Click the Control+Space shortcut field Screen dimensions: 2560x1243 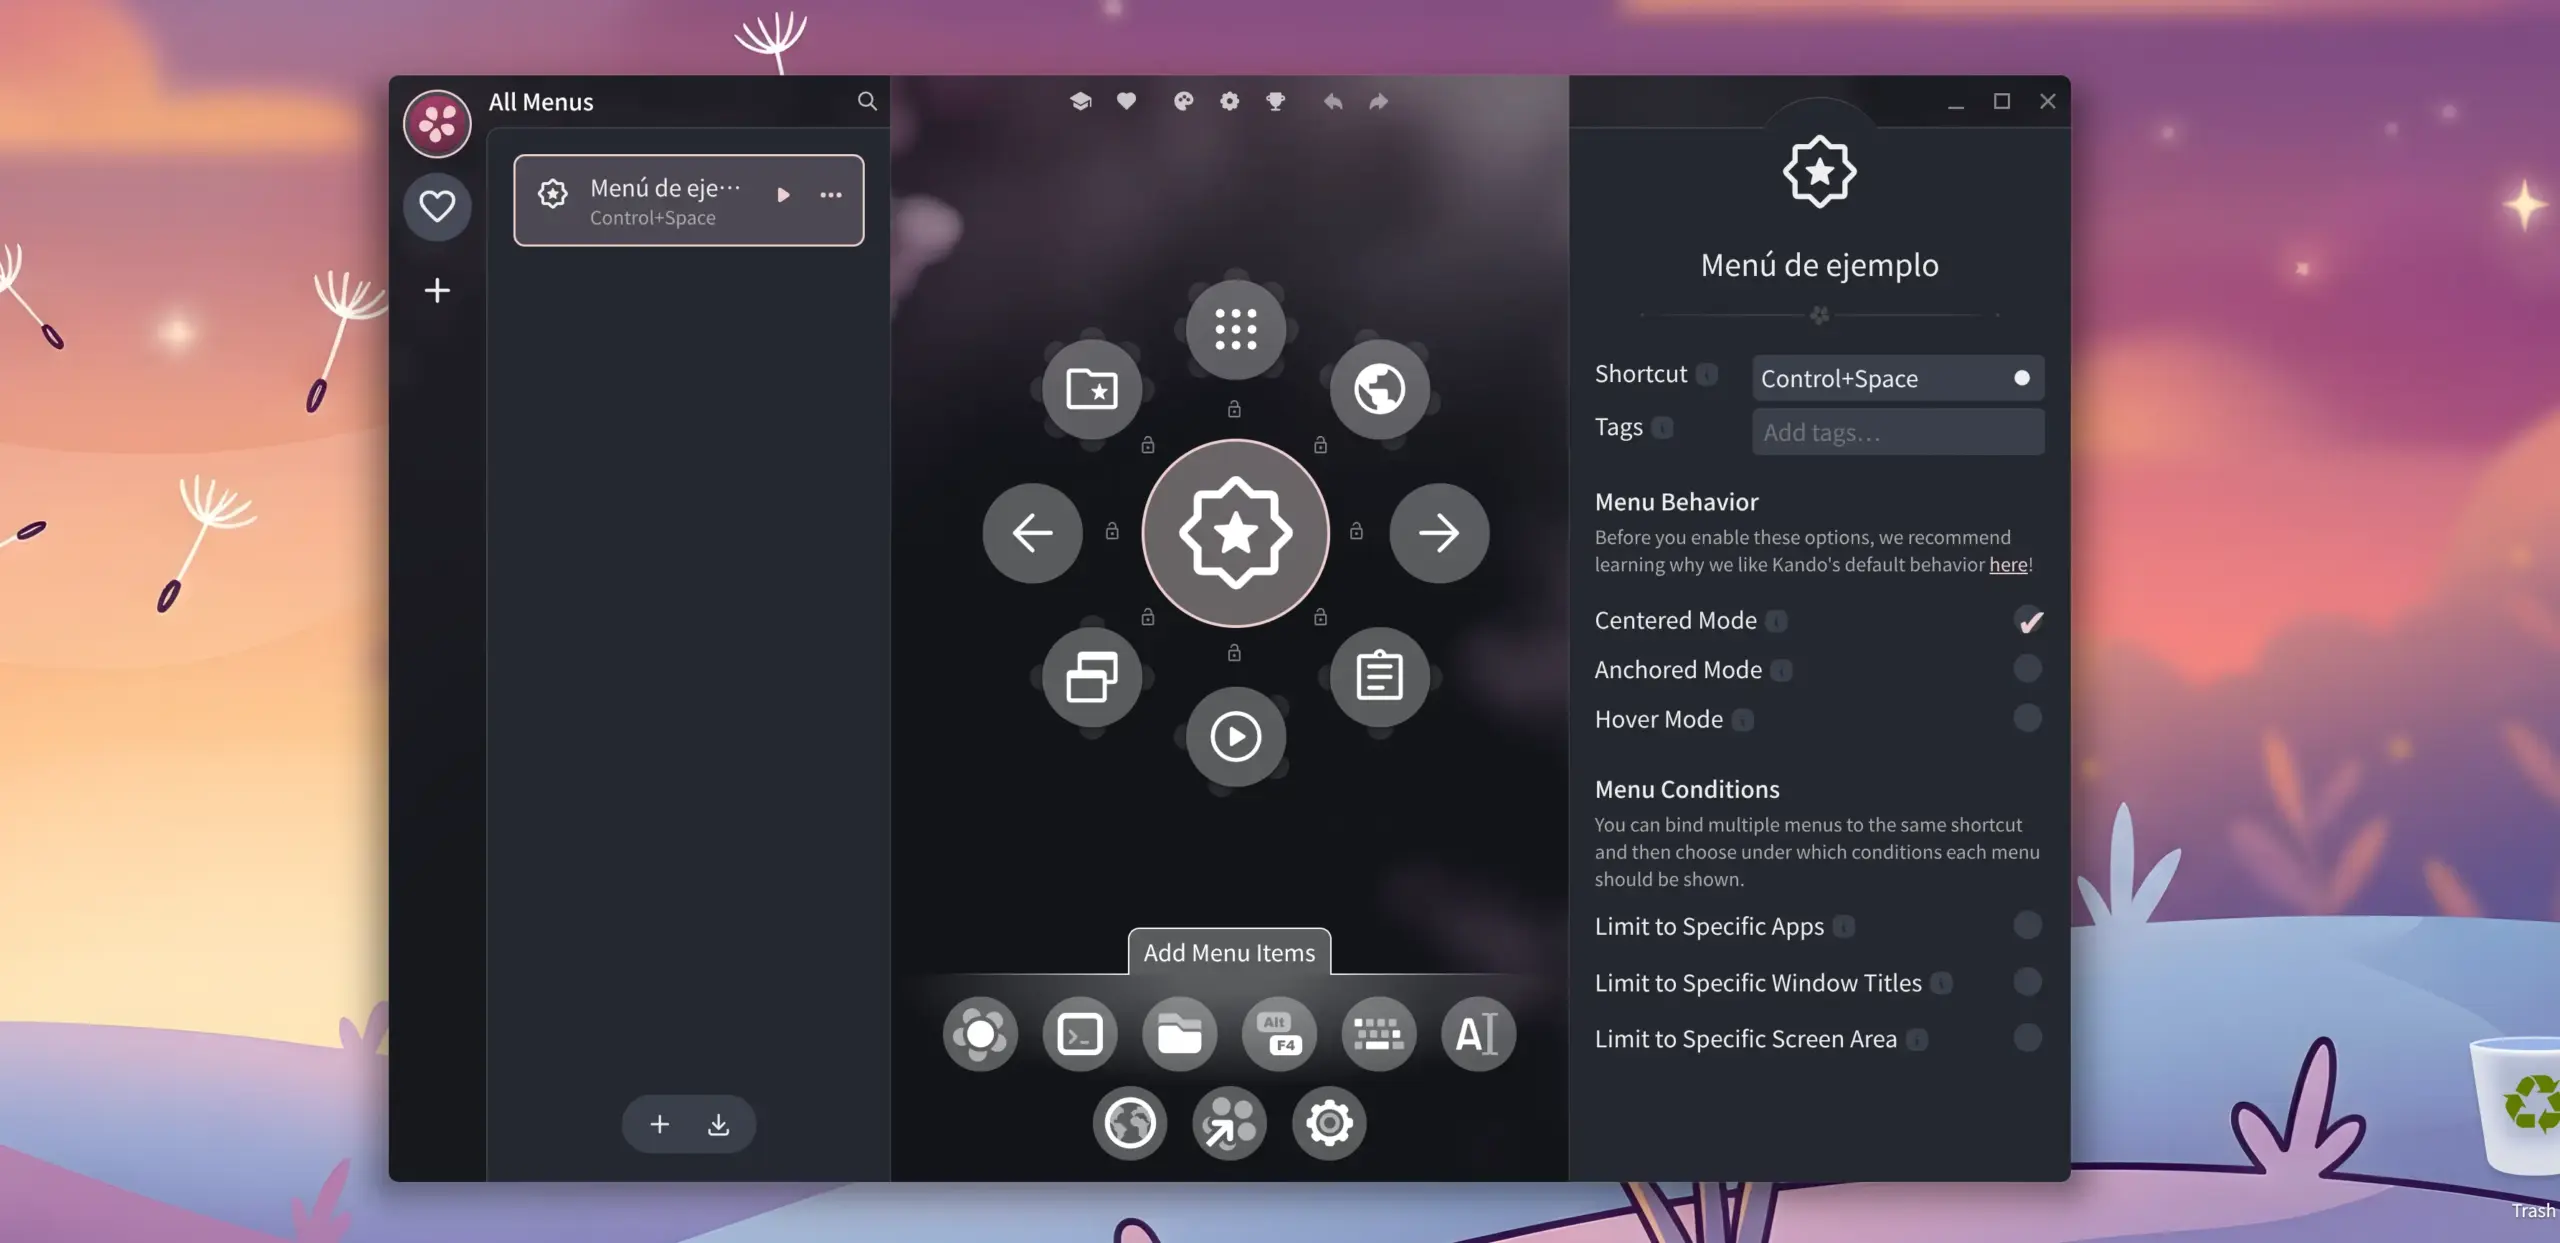1898,378
